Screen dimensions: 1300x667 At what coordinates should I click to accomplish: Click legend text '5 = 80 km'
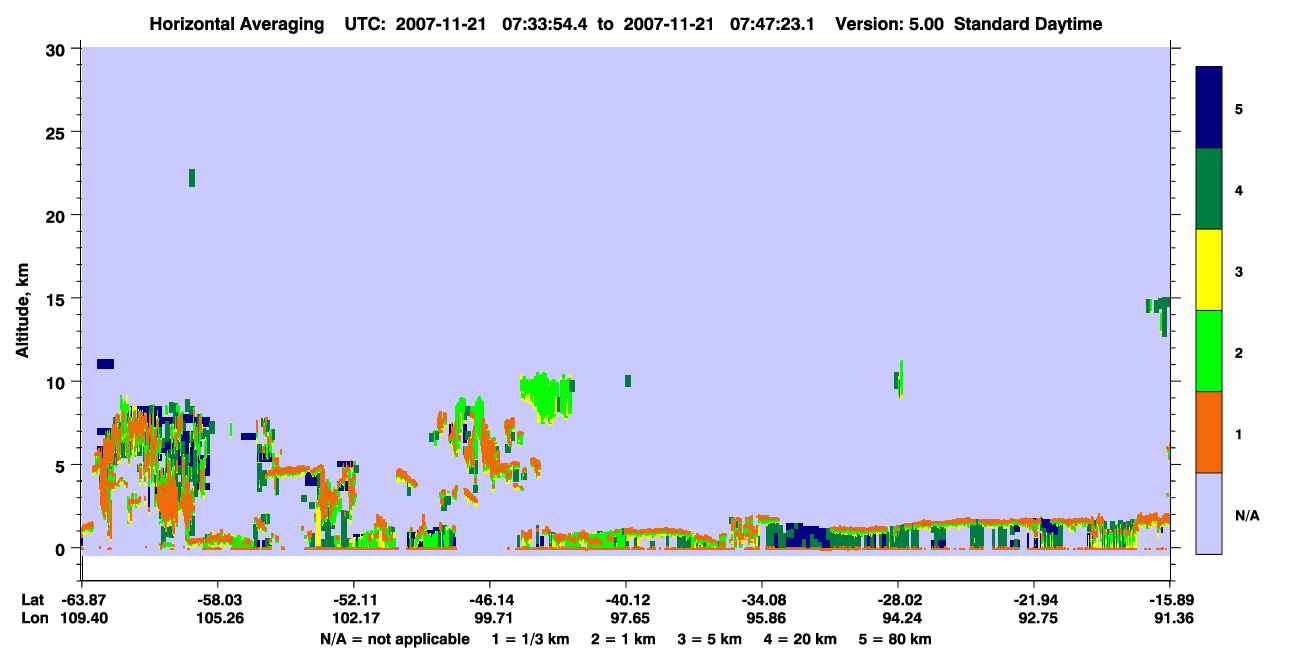click(x=897, y=639)
